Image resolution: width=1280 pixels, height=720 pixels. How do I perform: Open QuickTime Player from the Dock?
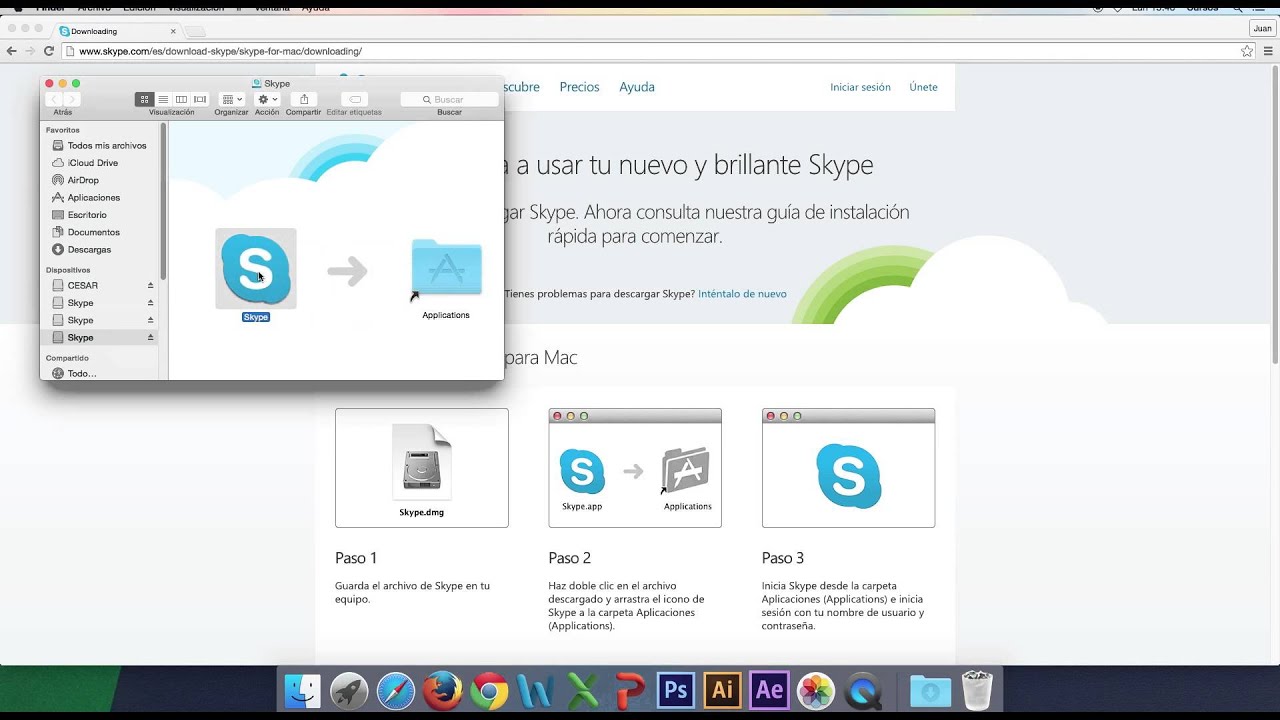click(863, 691)
